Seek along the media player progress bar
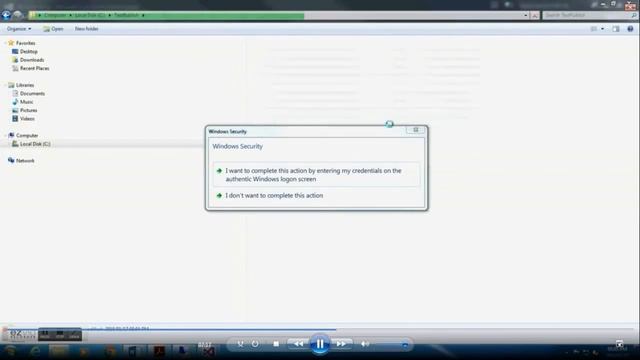640x360 pixels. point(320,329)
